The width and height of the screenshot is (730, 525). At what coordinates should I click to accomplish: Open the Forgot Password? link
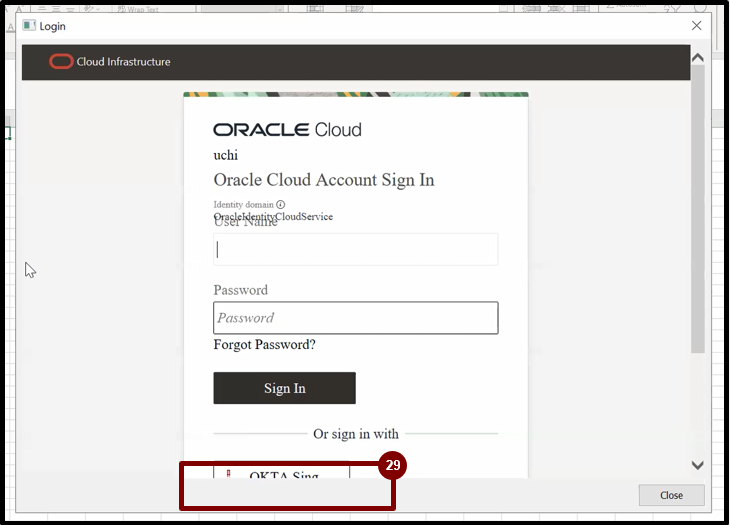point(264,345)
